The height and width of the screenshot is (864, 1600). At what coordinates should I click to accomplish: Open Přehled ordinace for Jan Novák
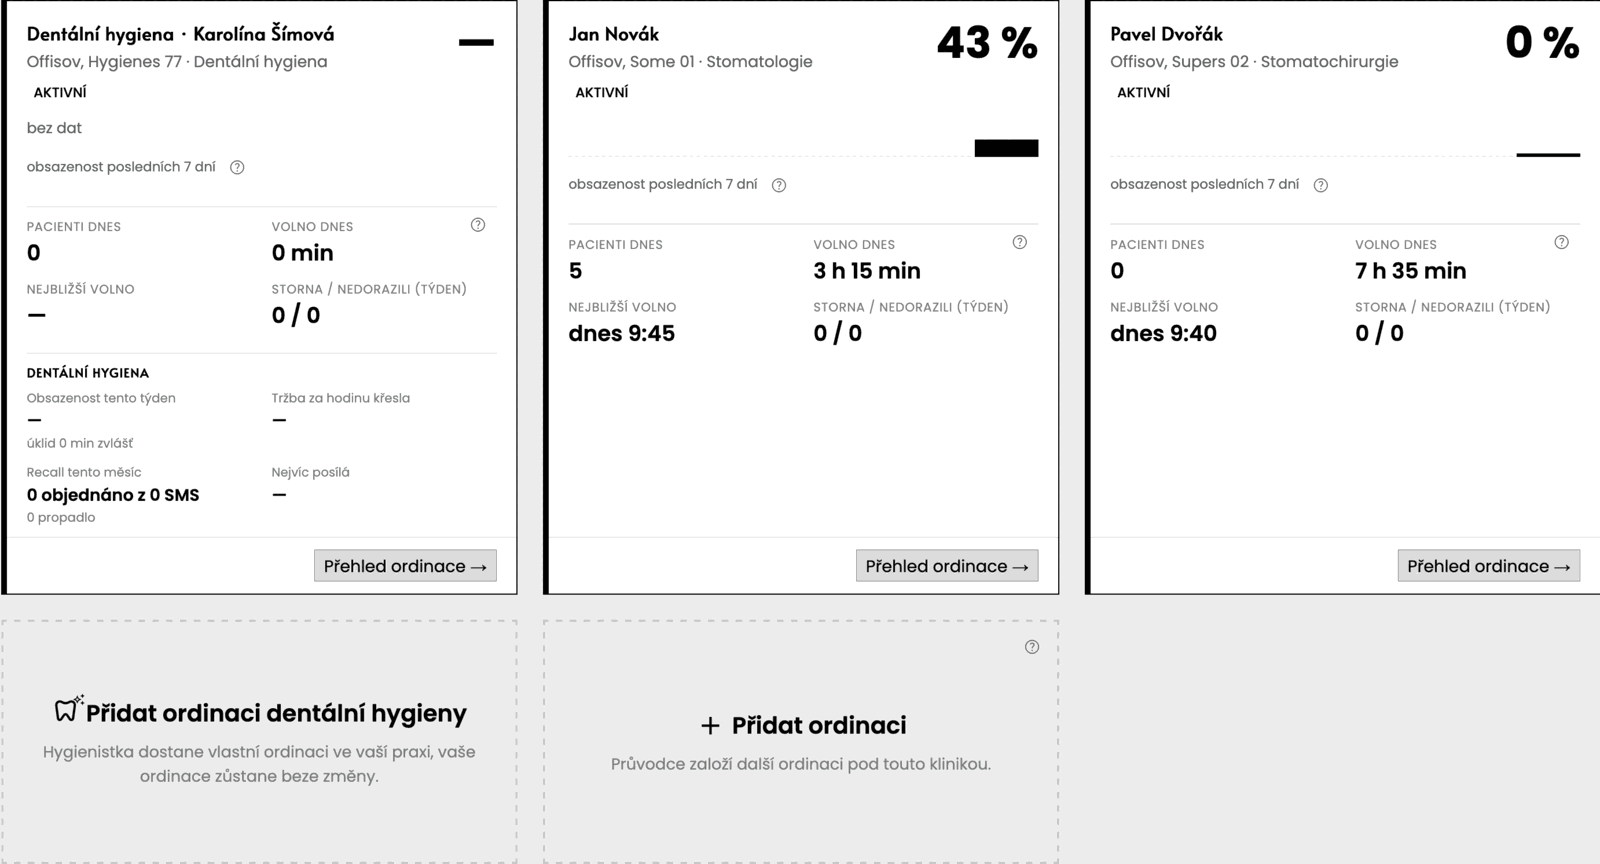(947, 566)
